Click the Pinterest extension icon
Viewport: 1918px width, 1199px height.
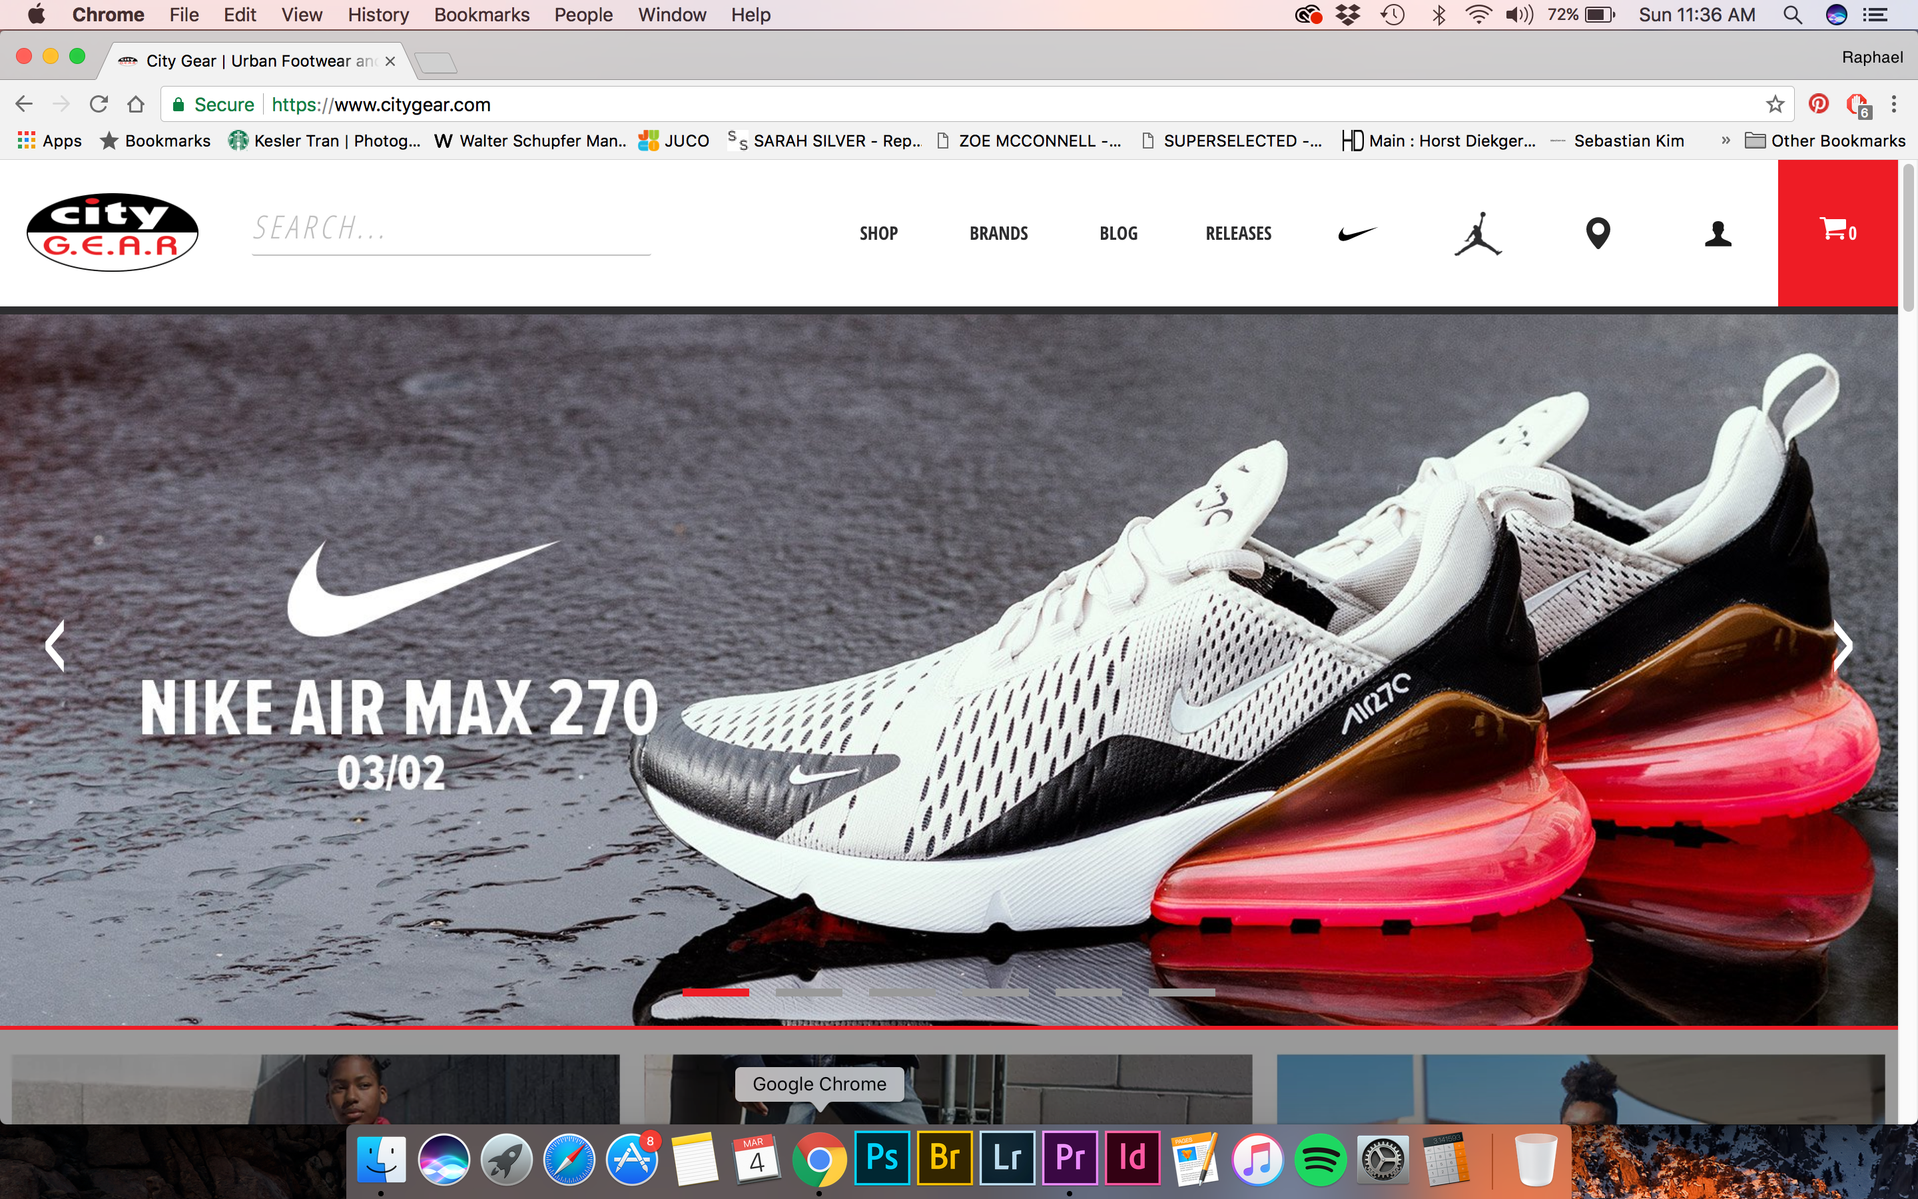pyautogui.click(x=1819, y=104)
